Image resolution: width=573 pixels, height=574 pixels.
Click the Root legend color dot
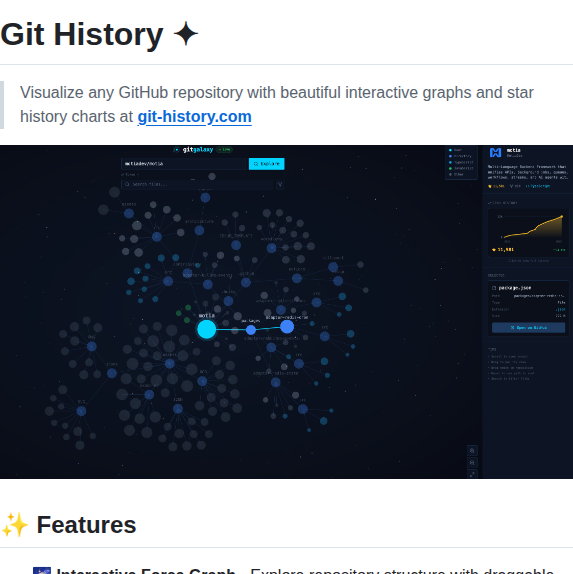(450, 150)
